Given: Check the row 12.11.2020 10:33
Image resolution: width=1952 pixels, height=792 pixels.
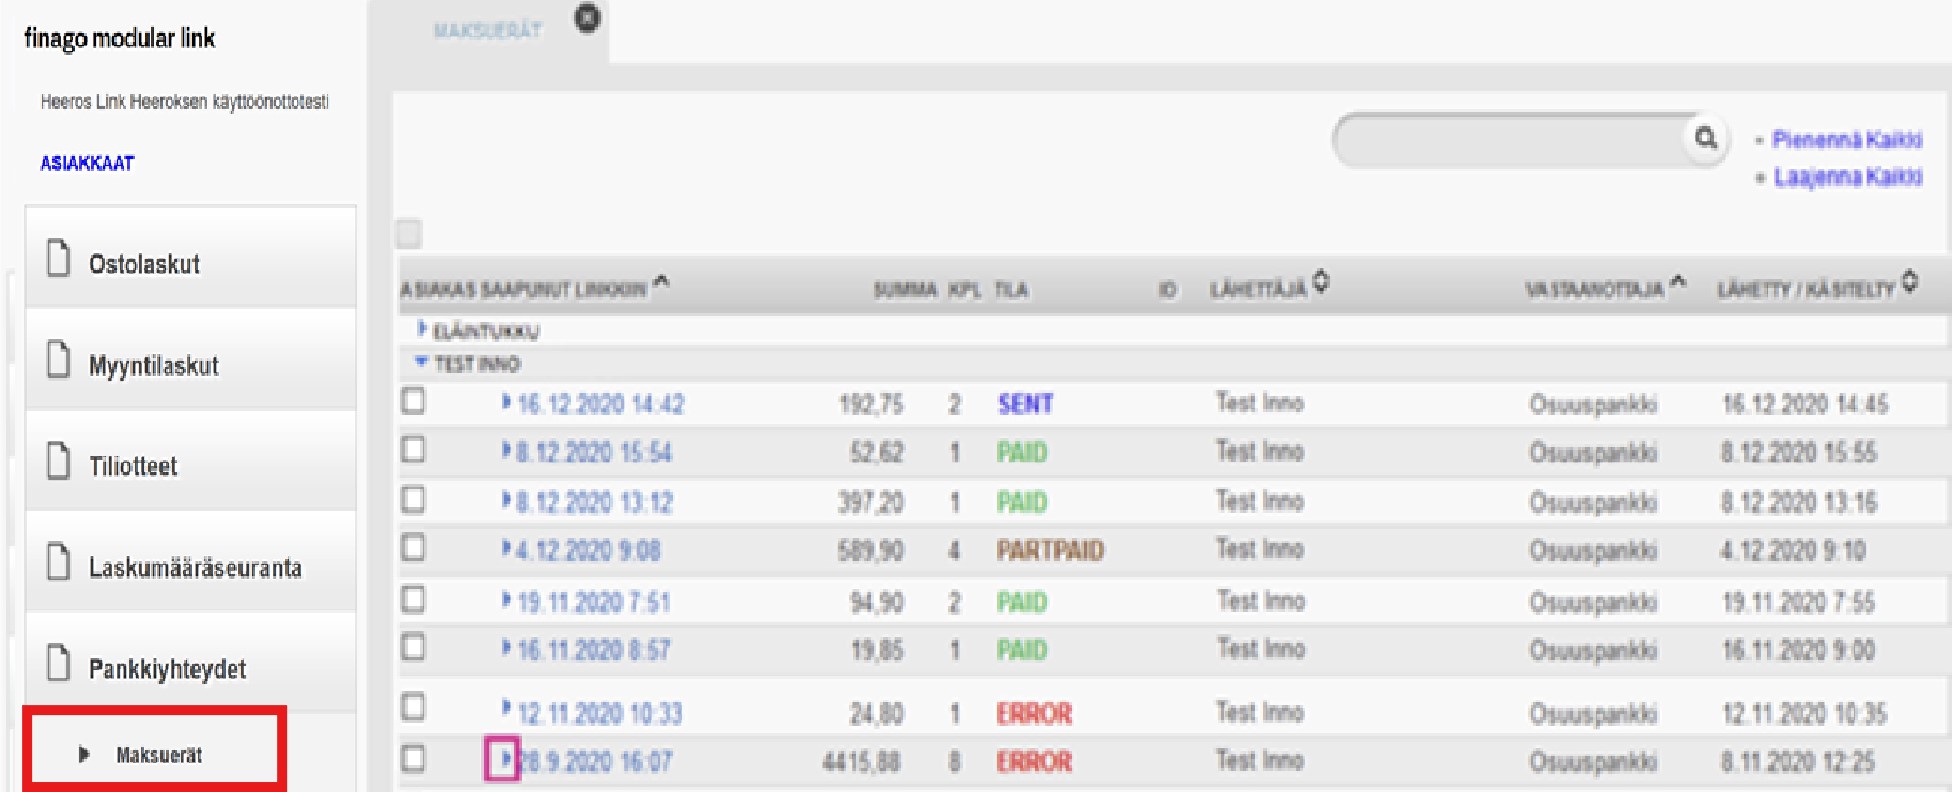Looking at the screenshot, I should pos(413,707).
